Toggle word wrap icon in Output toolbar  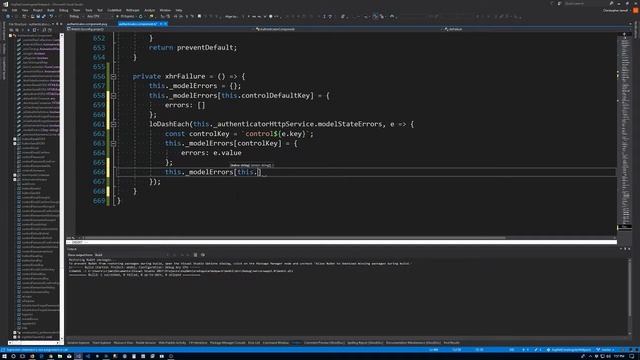[202, 255]
